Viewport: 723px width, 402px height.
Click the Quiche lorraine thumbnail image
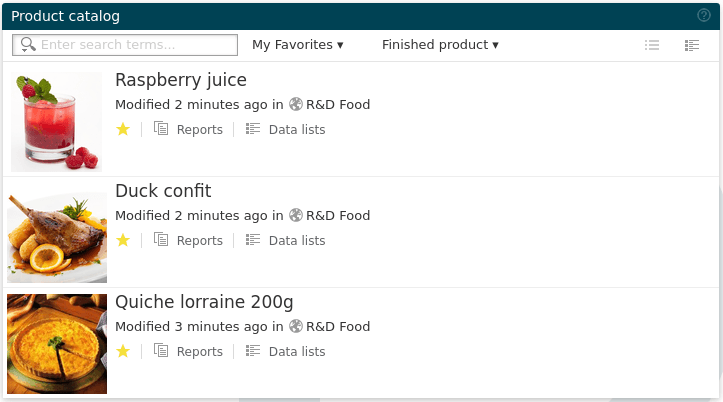pos(57,343)
